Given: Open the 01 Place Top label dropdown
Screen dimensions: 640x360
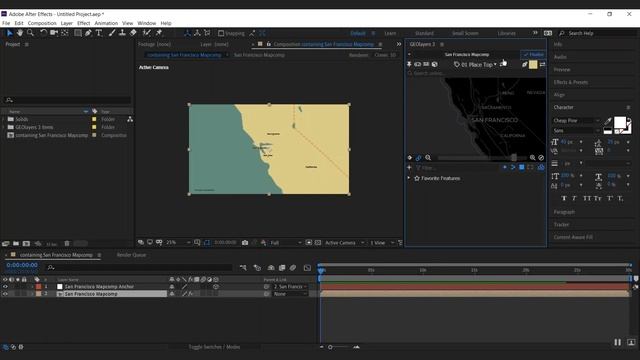Looking at the screenshot, I should [476, 64].
